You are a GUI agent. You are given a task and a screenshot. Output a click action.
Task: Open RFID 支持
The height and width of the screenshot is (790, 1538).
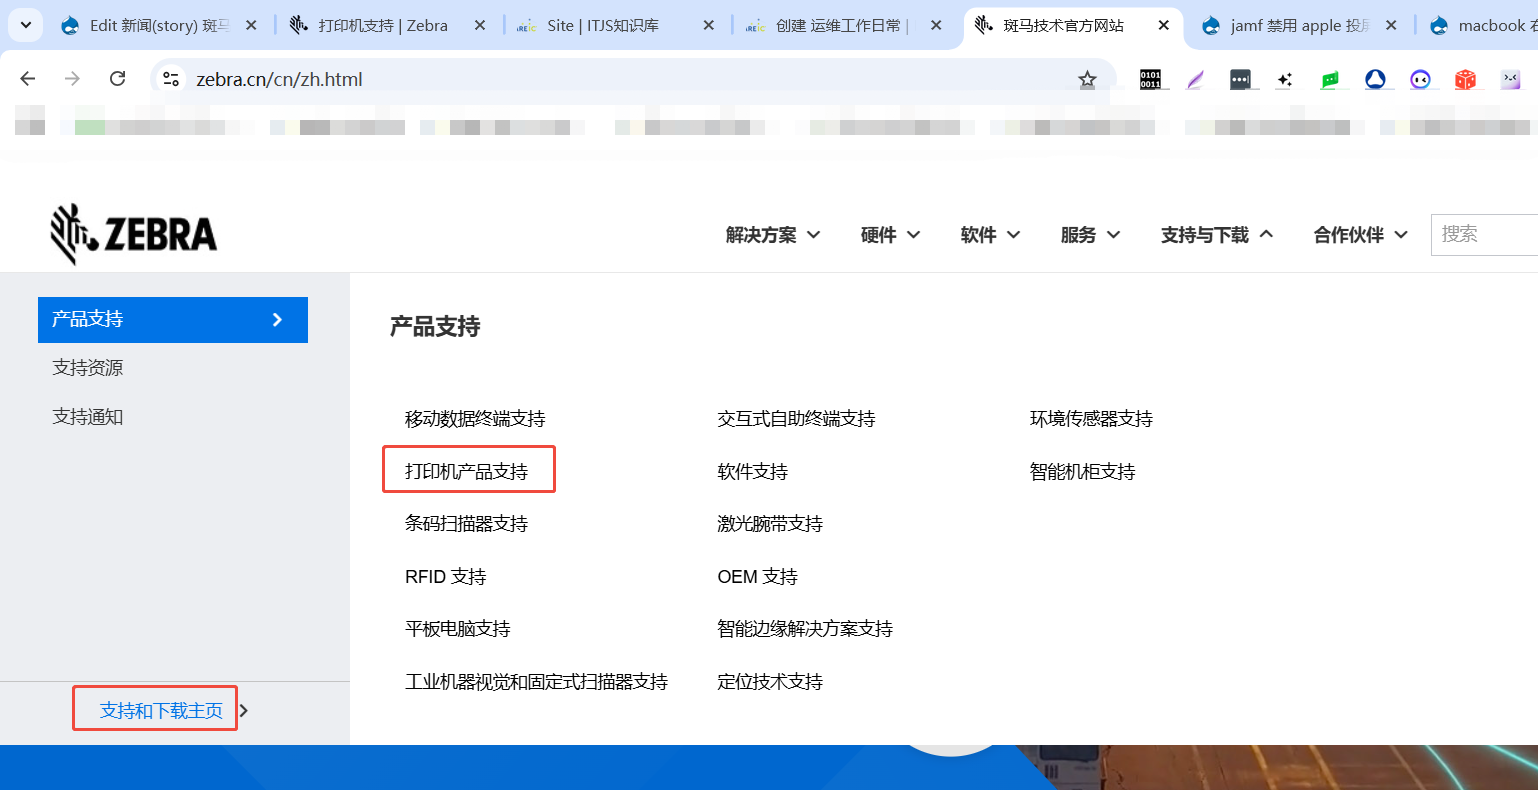click(x=445, y=576)
